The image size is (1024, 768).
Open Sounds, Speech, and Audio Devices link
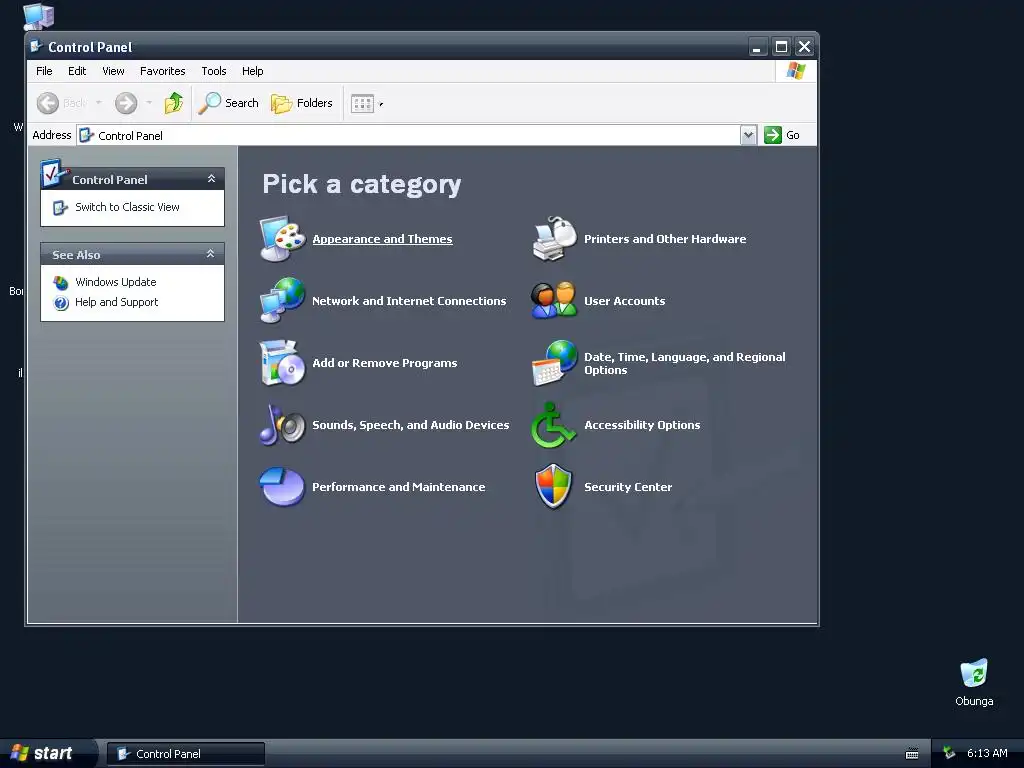pyautogui.click(x=411, y=425)
